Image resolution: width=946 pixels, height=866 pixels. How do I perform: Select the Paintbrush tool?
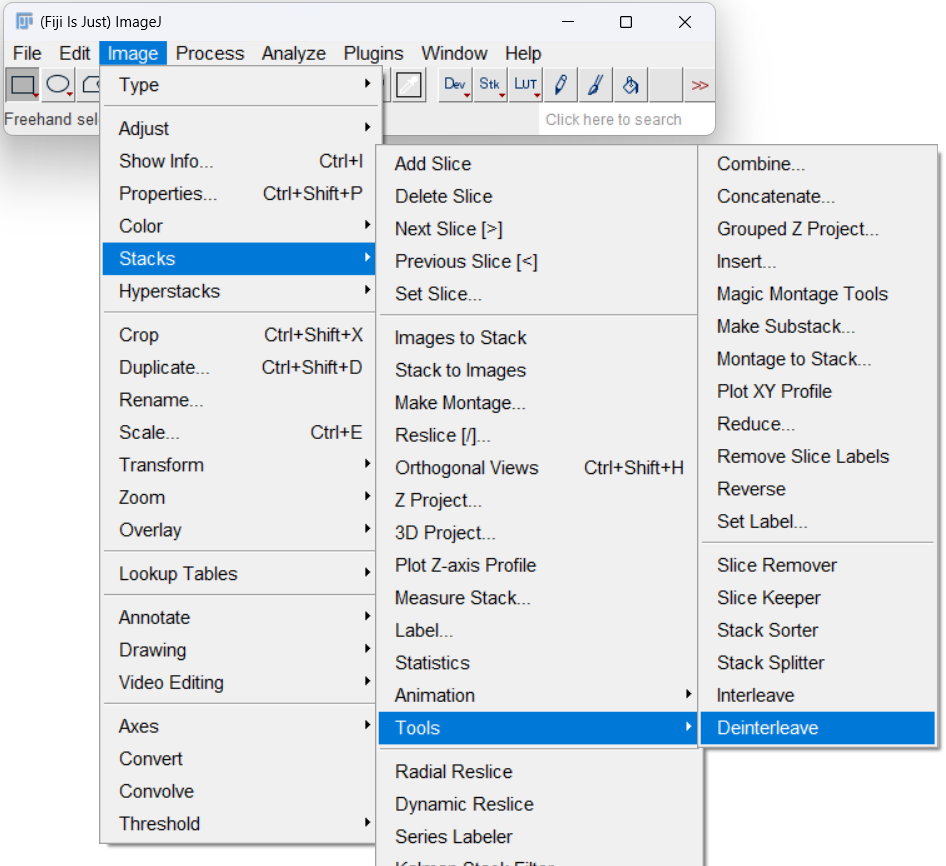(595, 85)
